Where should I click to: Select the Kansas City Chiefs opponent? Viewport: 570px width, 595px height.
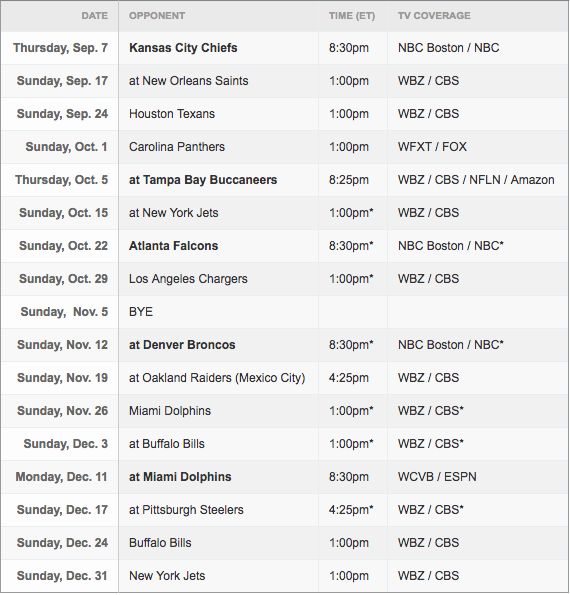(x=183, y=48)
